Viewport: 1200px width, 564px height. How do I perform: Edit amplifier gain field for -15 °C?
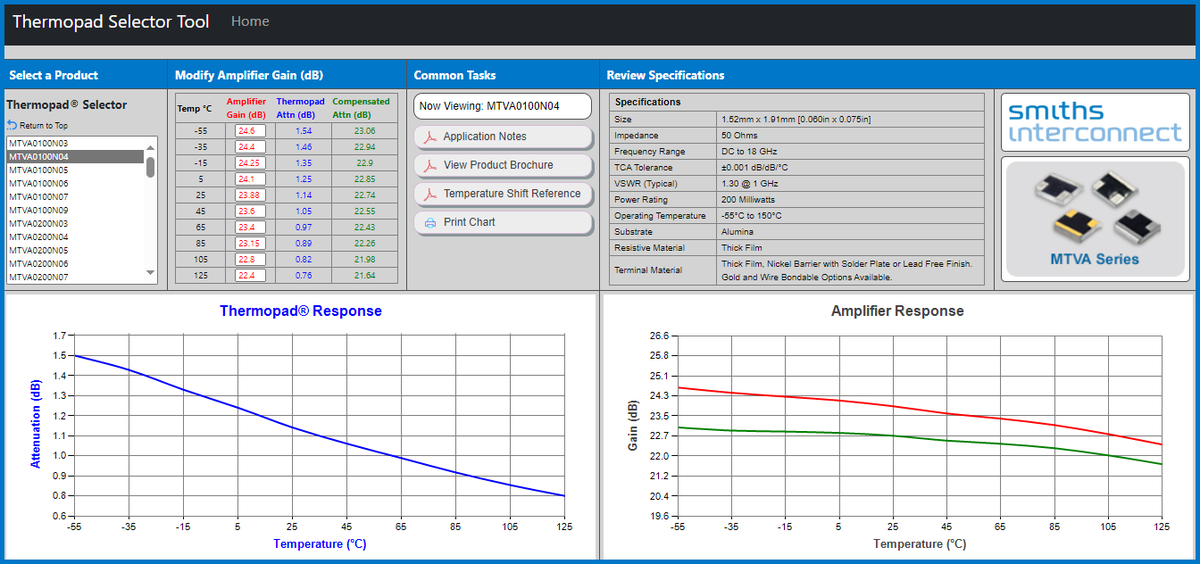click(x=248, y=163)
